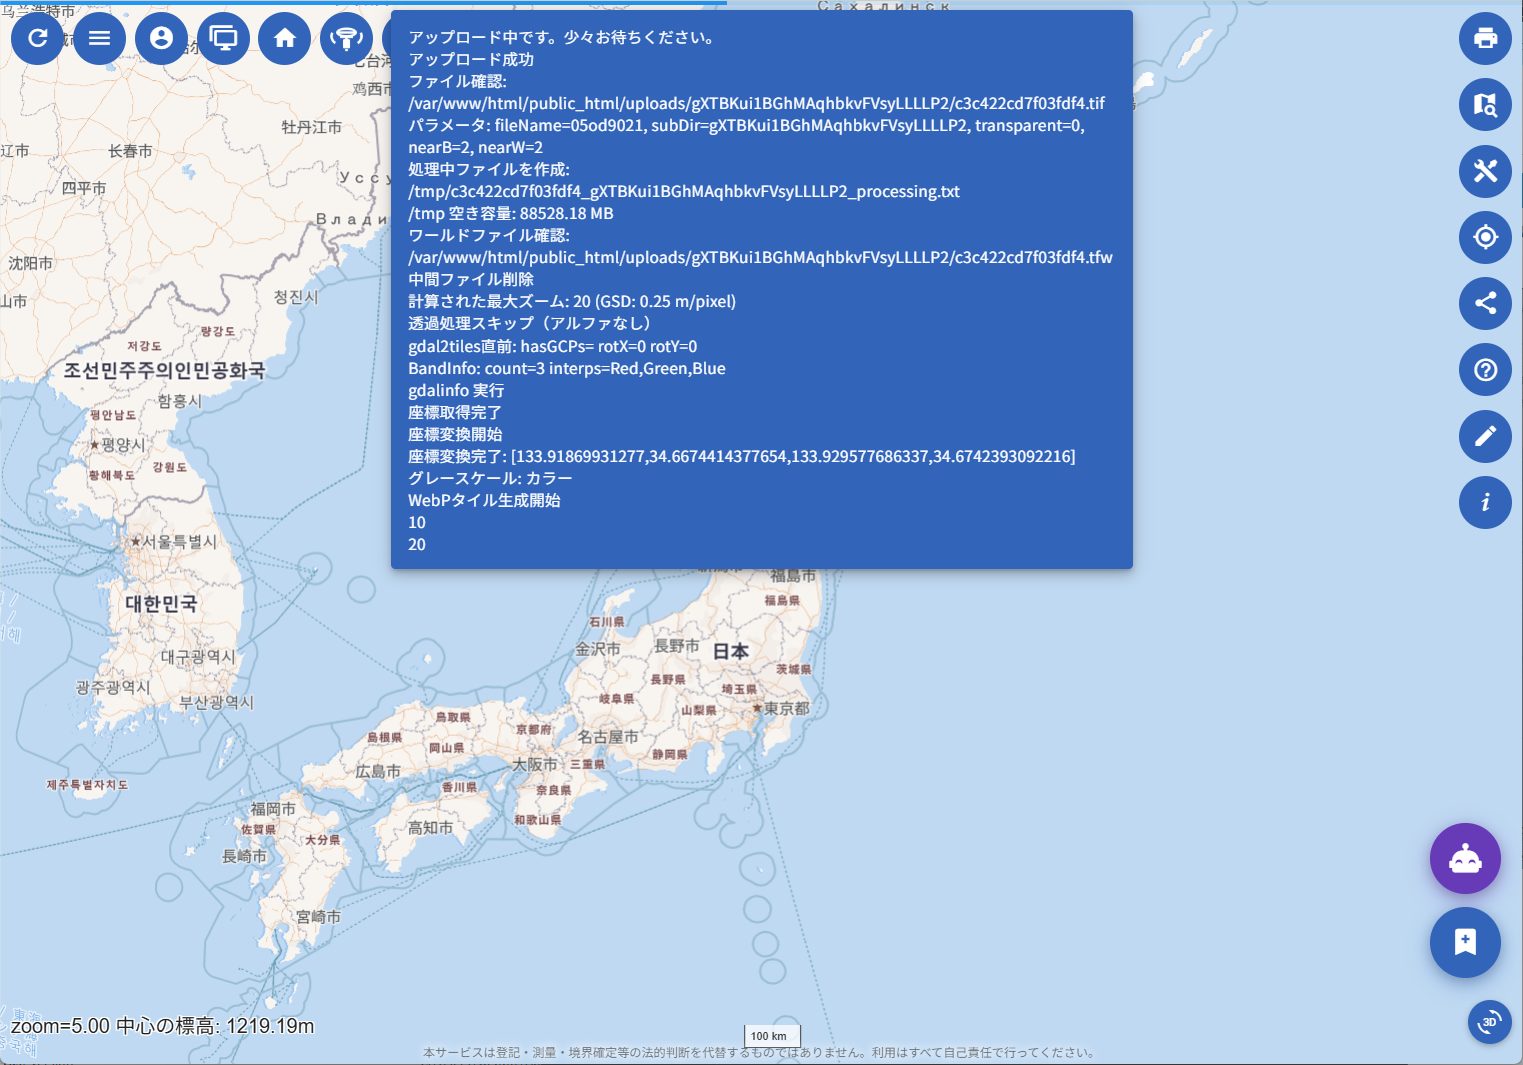Open the tools wrench-and-screwdriver button
Screen dimensions: 1523x1065
click(x=1485, y=171)
